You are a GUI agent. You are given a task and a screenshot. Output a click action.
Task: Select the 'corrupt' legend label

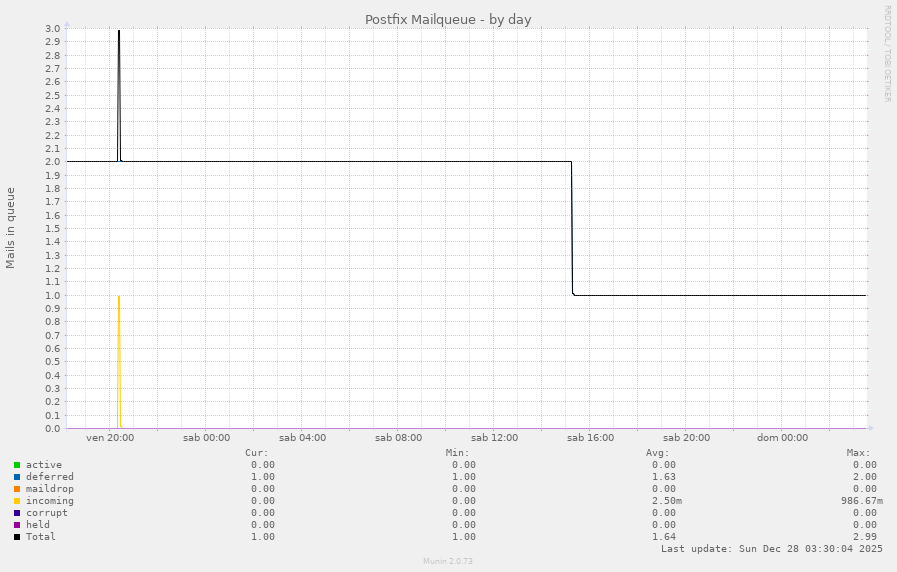pyautogui.click(x=46, y=513)
